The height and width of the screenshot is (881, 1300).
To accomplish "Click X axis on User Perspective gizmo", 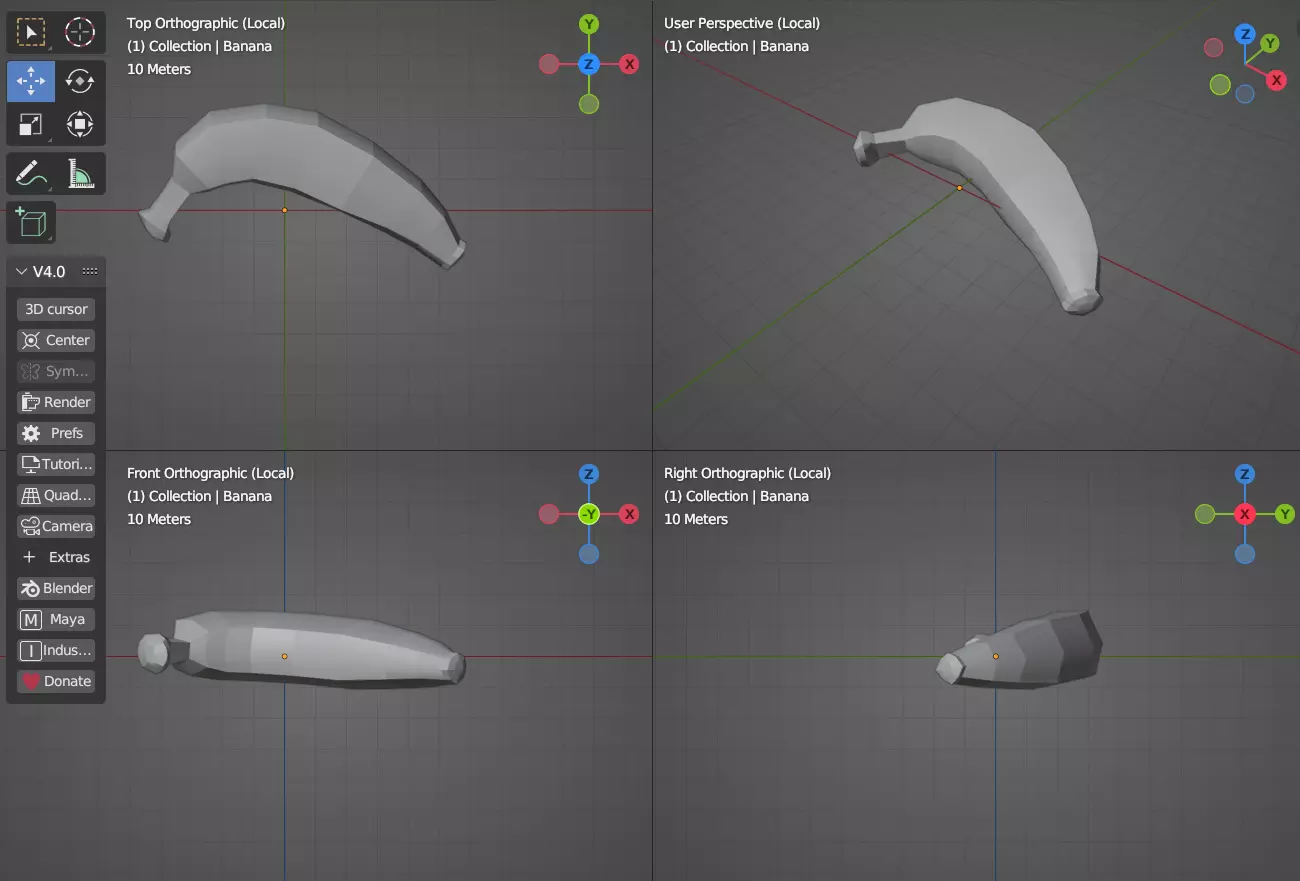I will [1276, 80].
